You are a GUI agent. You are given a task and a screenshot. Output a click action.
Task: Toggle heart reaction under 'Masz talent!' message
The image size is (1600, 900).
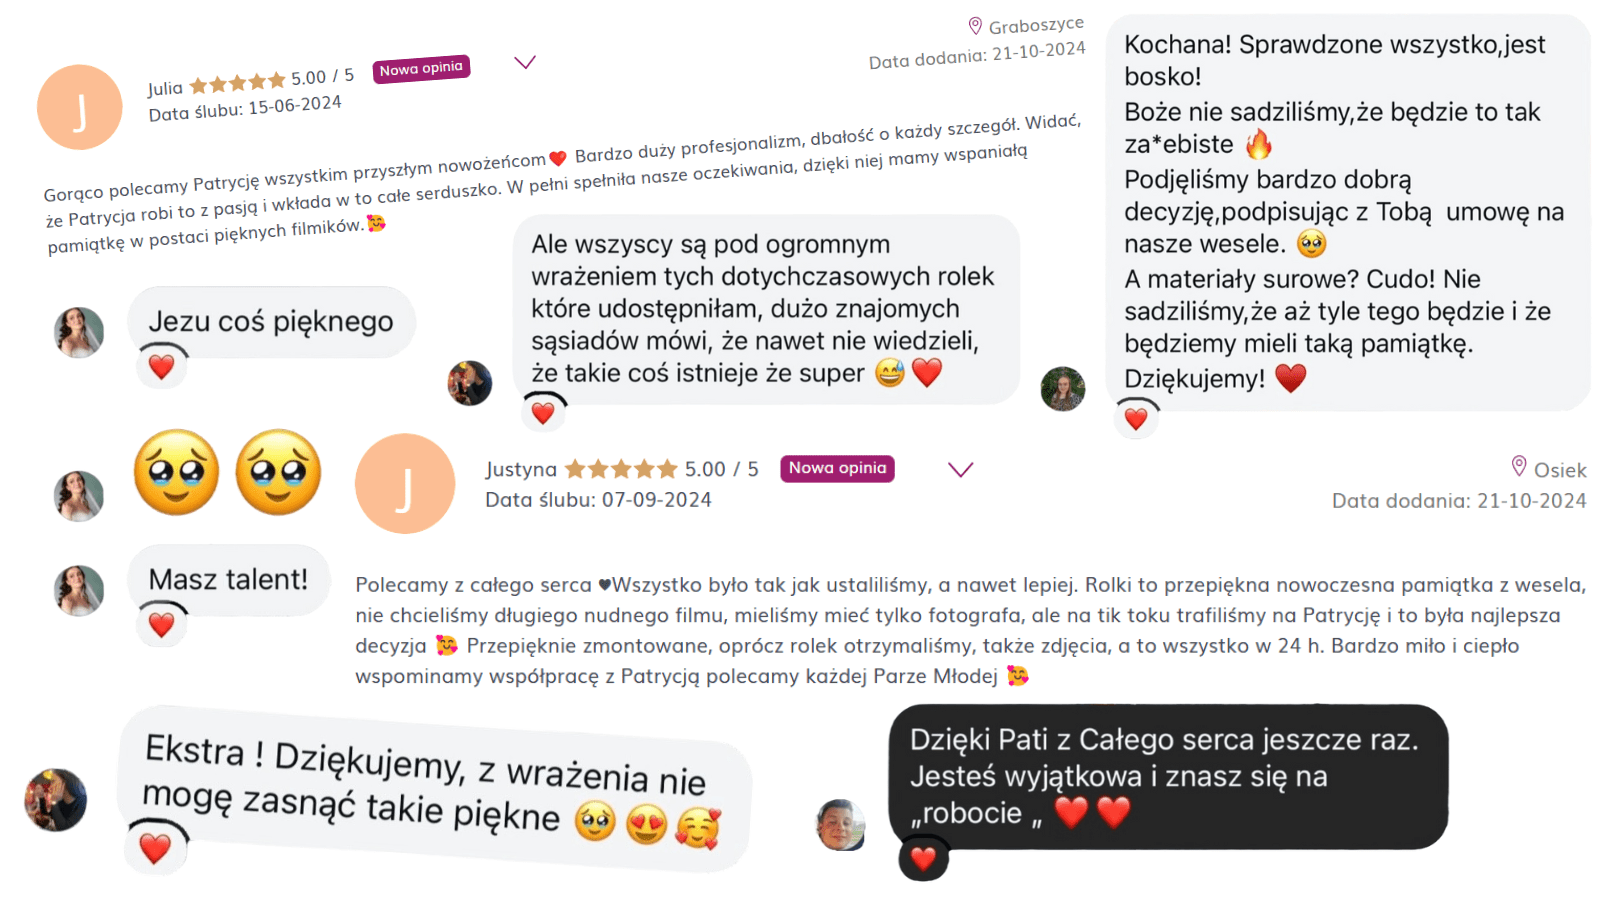[161, 625]
